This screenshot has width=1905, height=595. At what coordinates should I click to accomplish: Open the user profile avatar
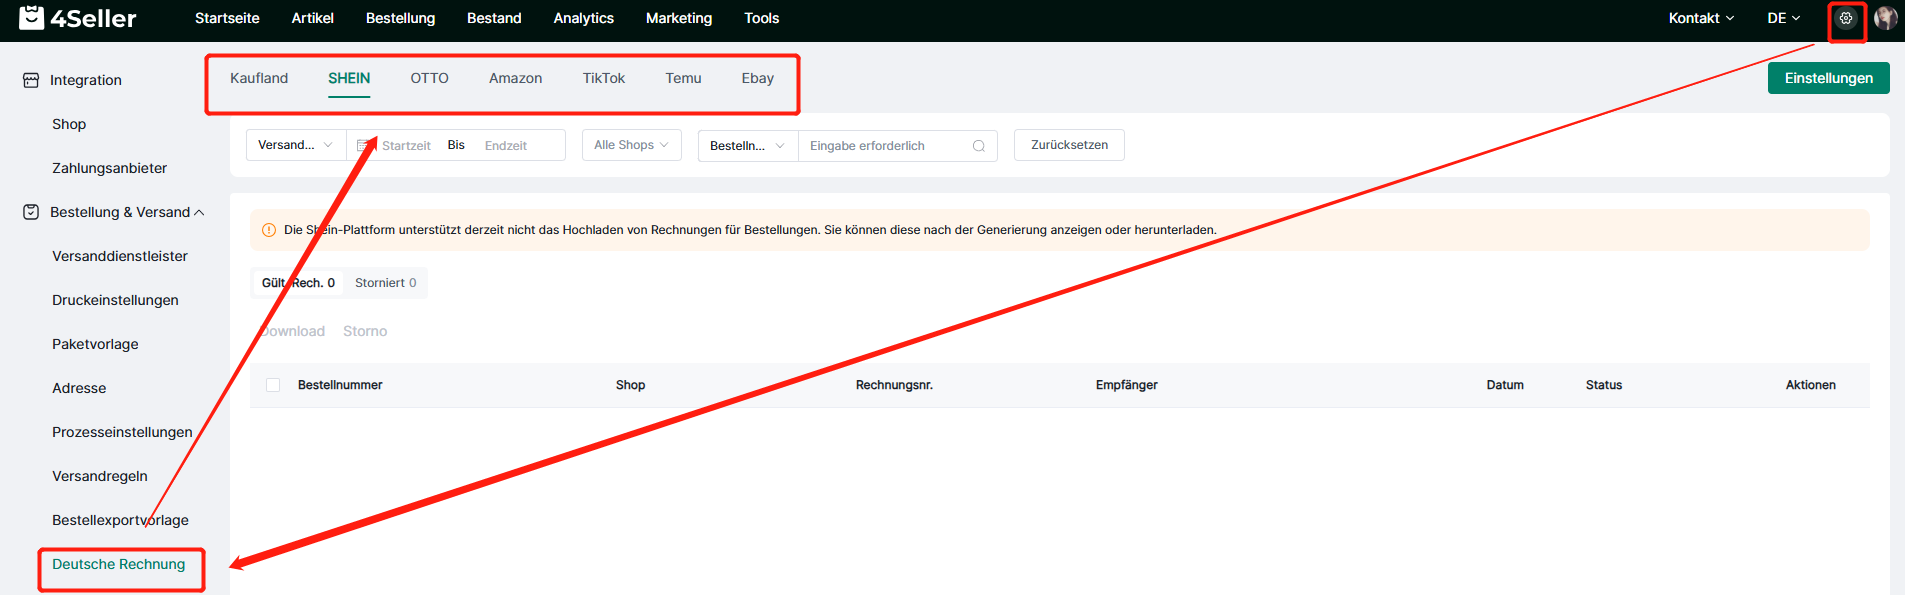pos(1885,18)
